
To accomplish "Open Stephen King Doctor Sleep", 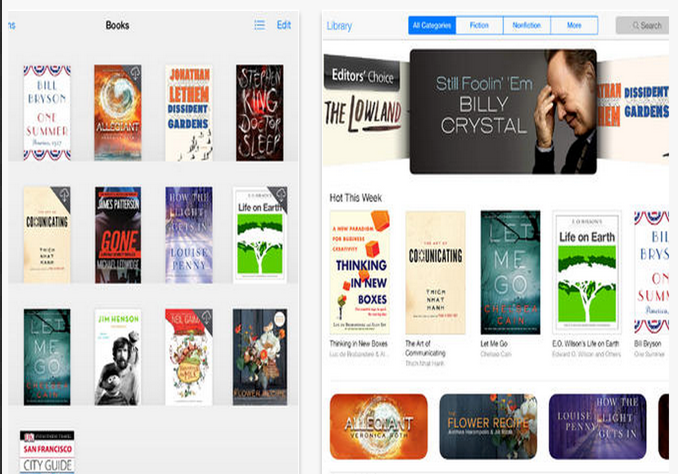I will point(259,113).
